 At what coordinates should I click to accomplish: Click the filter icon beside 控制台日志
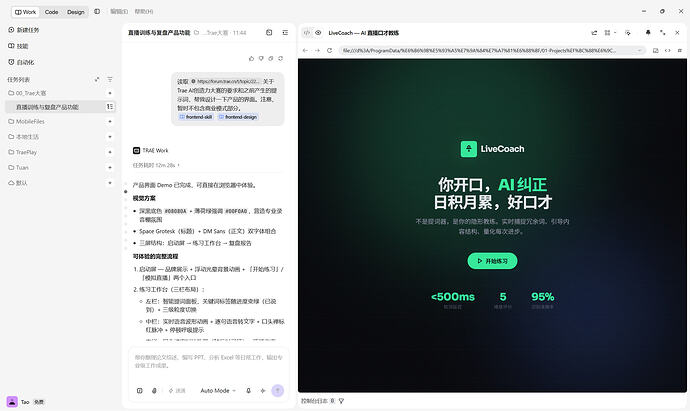click(x=341, y=401)
